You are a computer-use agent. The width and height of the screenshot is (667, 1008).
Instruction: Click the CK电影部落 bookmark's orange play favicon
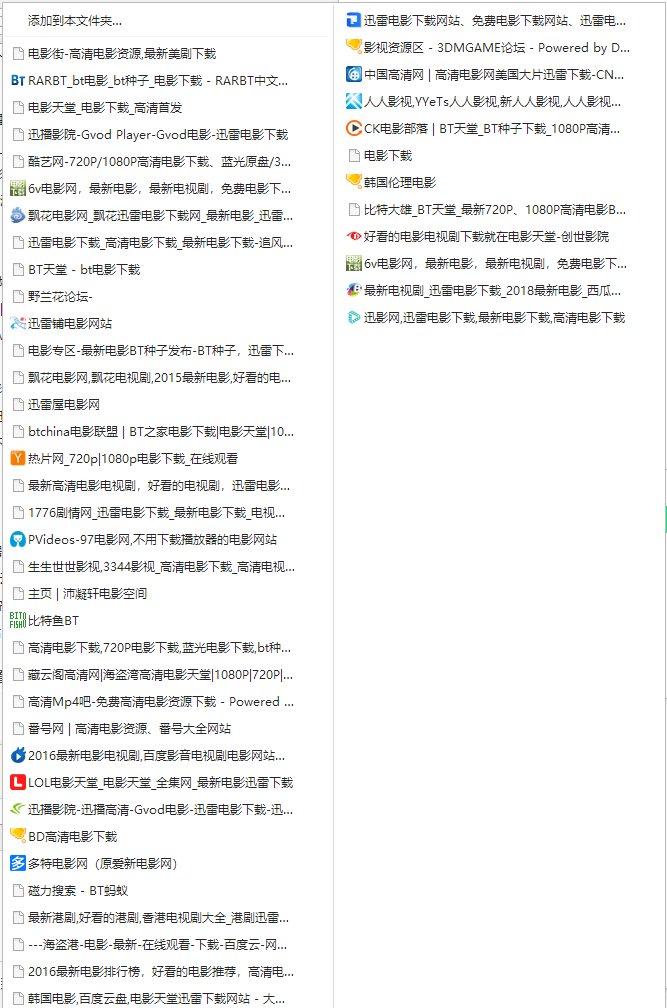click(353, 129)
